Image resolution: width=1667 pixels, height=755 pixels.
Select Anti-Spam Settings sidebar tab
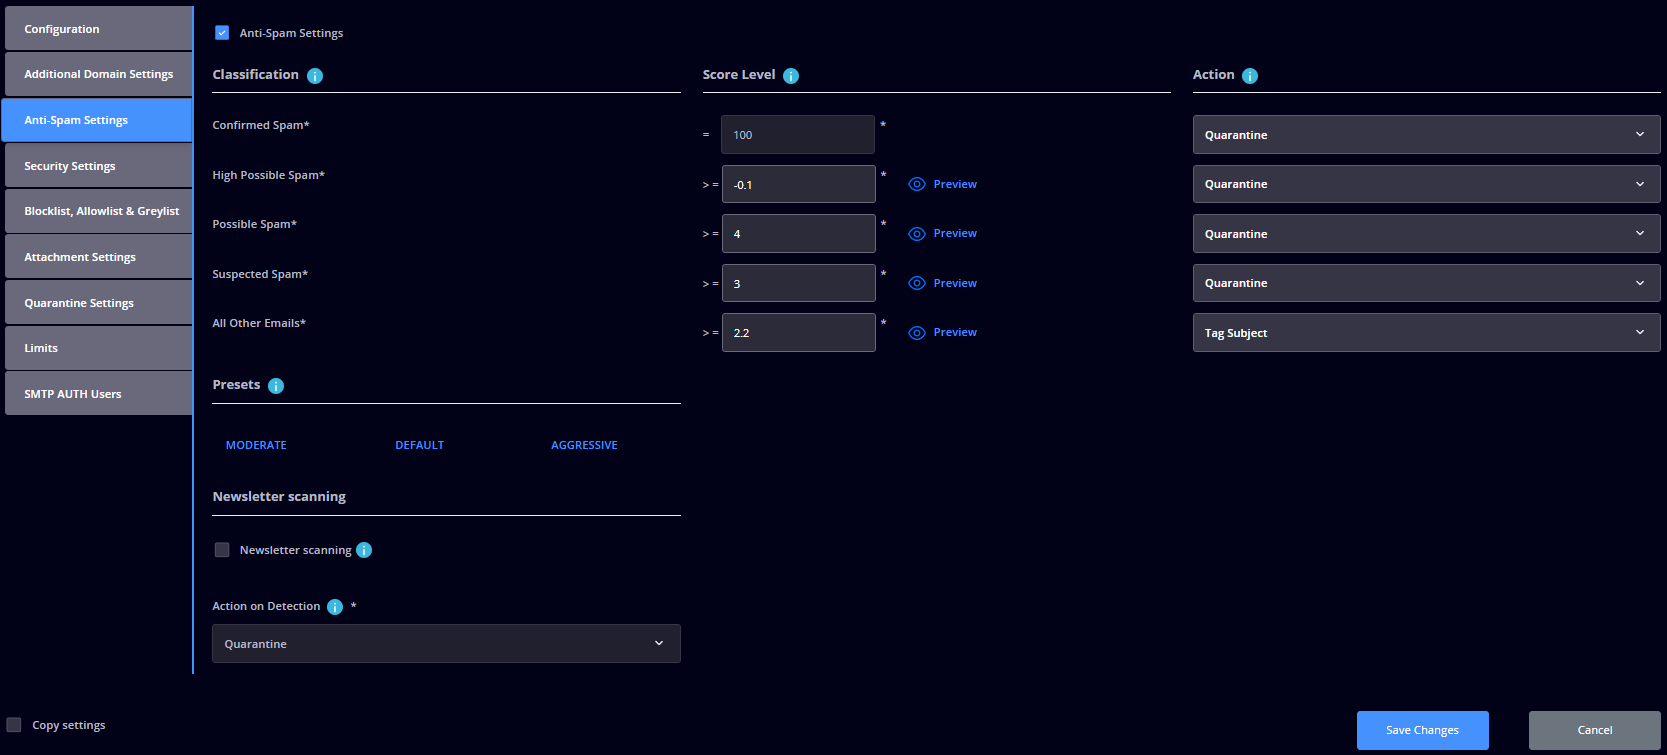[x=97, y=120]
